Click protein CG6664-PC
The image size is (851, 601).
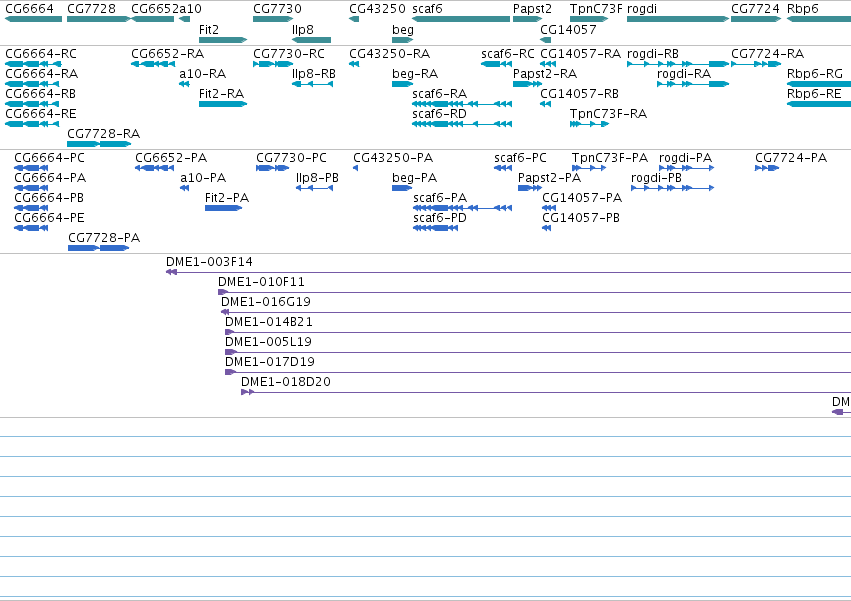[x=49, y=158]
